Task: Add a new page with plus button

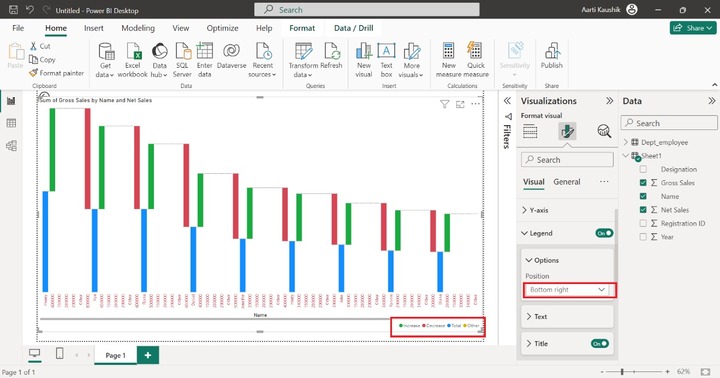Action: pos(148,355)
